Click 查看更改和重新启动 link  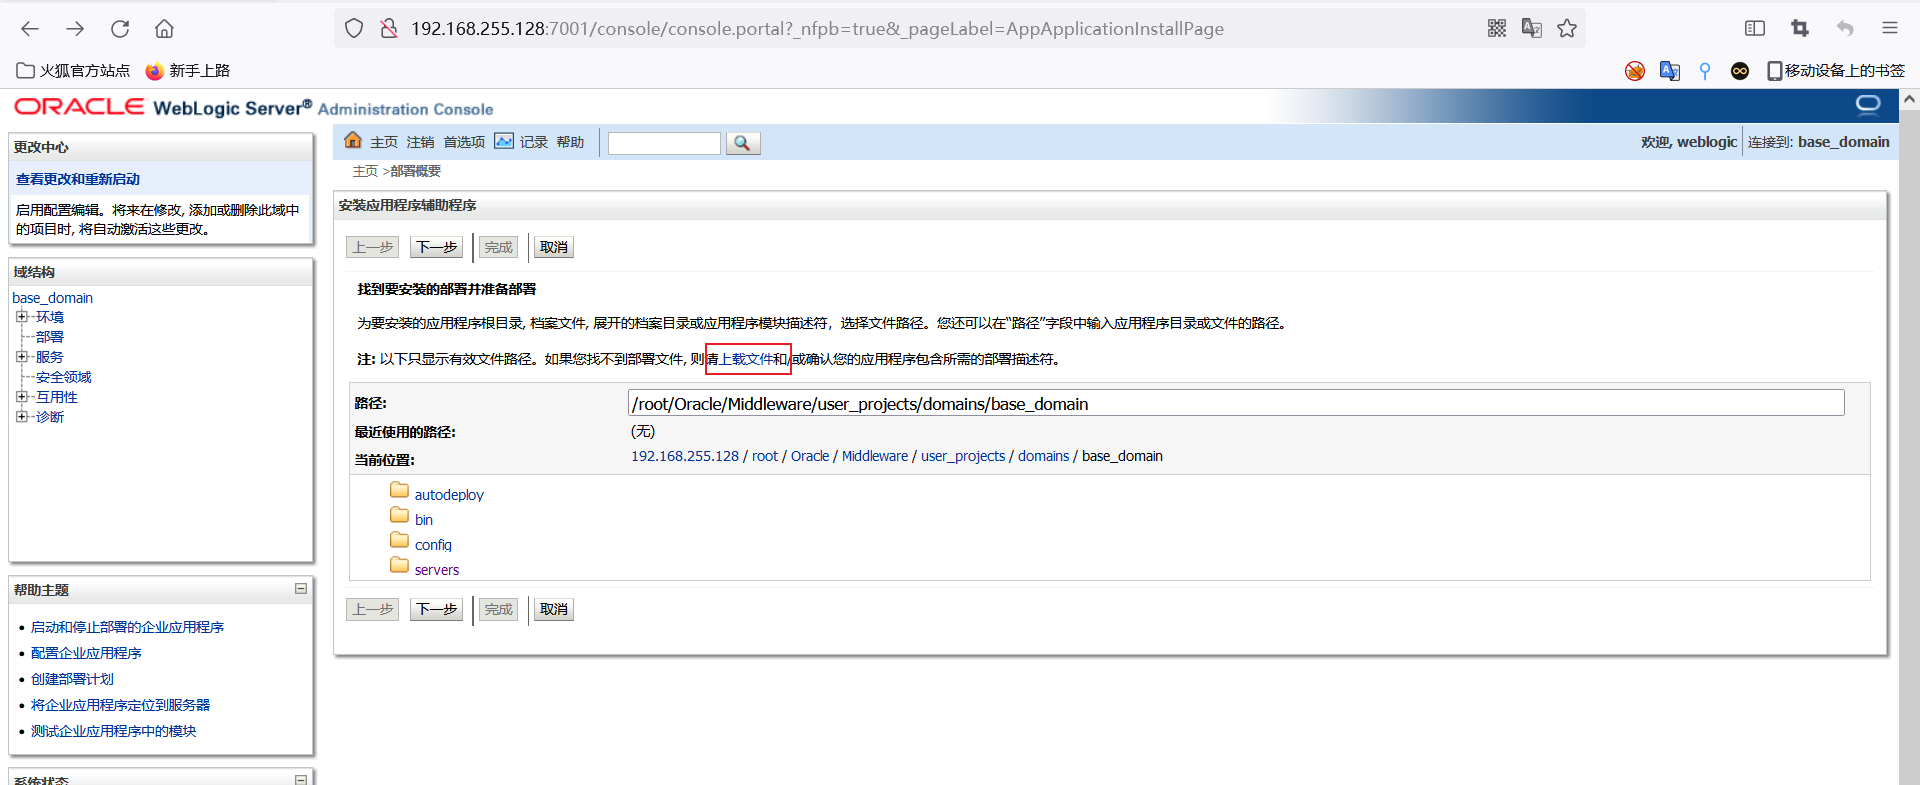click(x=78, y=179)
